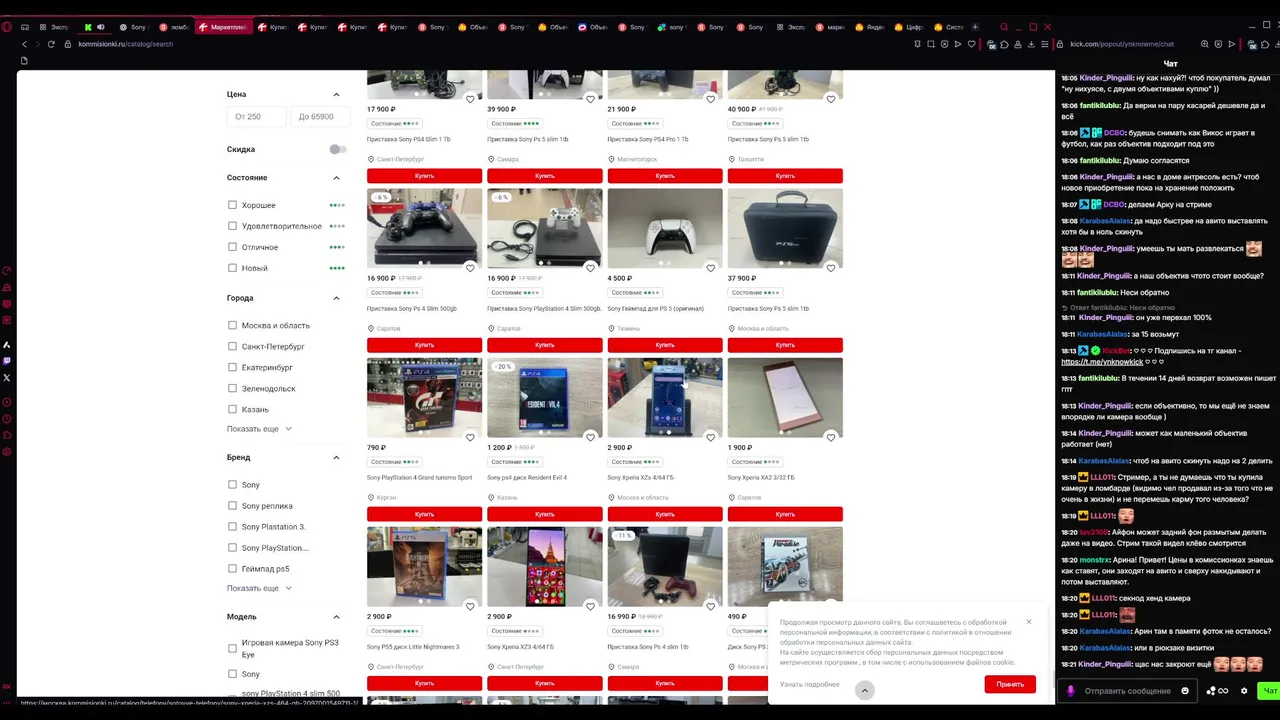This screenshot has height=720, width=1280.
Task: Click the green Чат send button
Action: (x=1270, y=691)
